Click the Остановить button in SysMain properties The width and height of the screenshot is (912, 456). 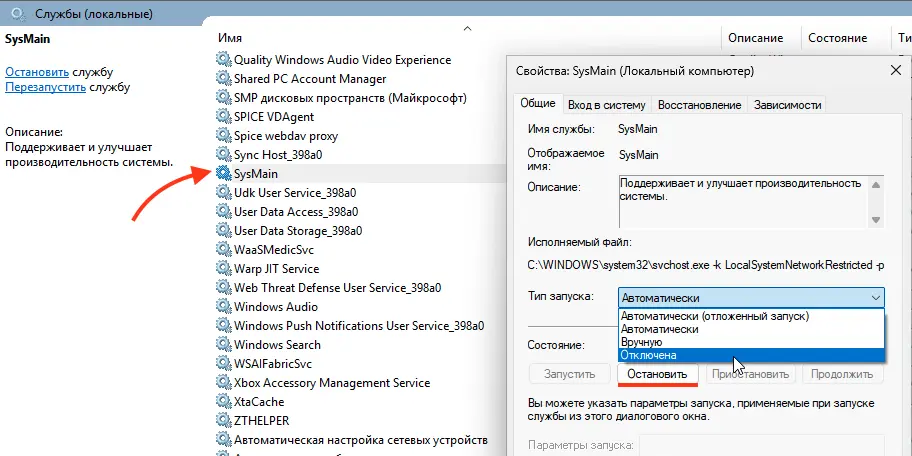pyautogui.click(x=657, y=374)
